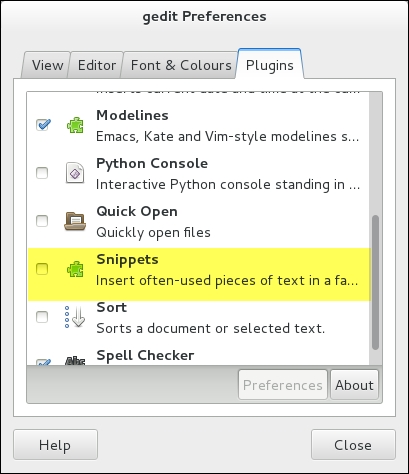Image resolution: width=409 pixels, height=474 pixels.
Task: Open the Editor tab
Action: [x=97, y=65]
